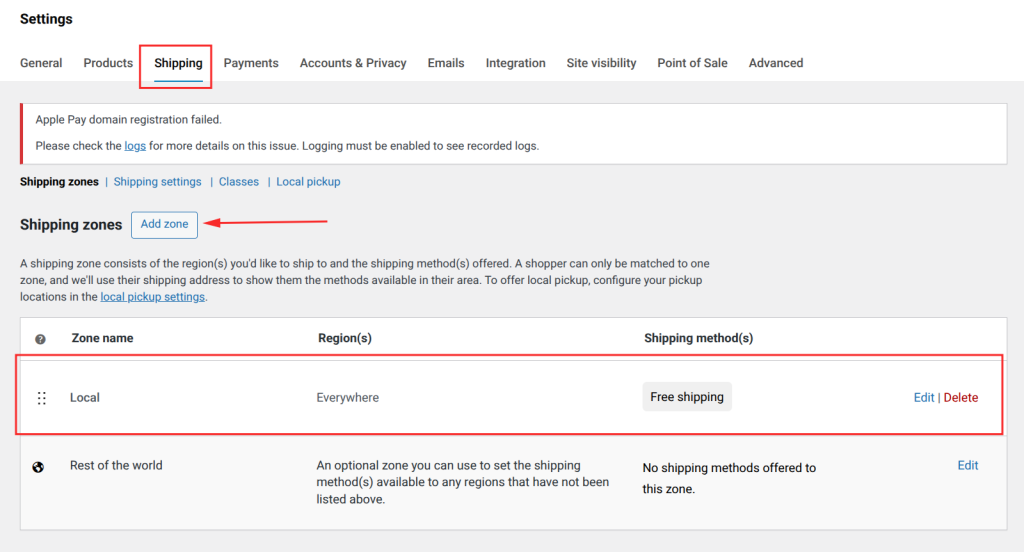
Task: Edit the Rest of the world zone
Action: [968, 466]
